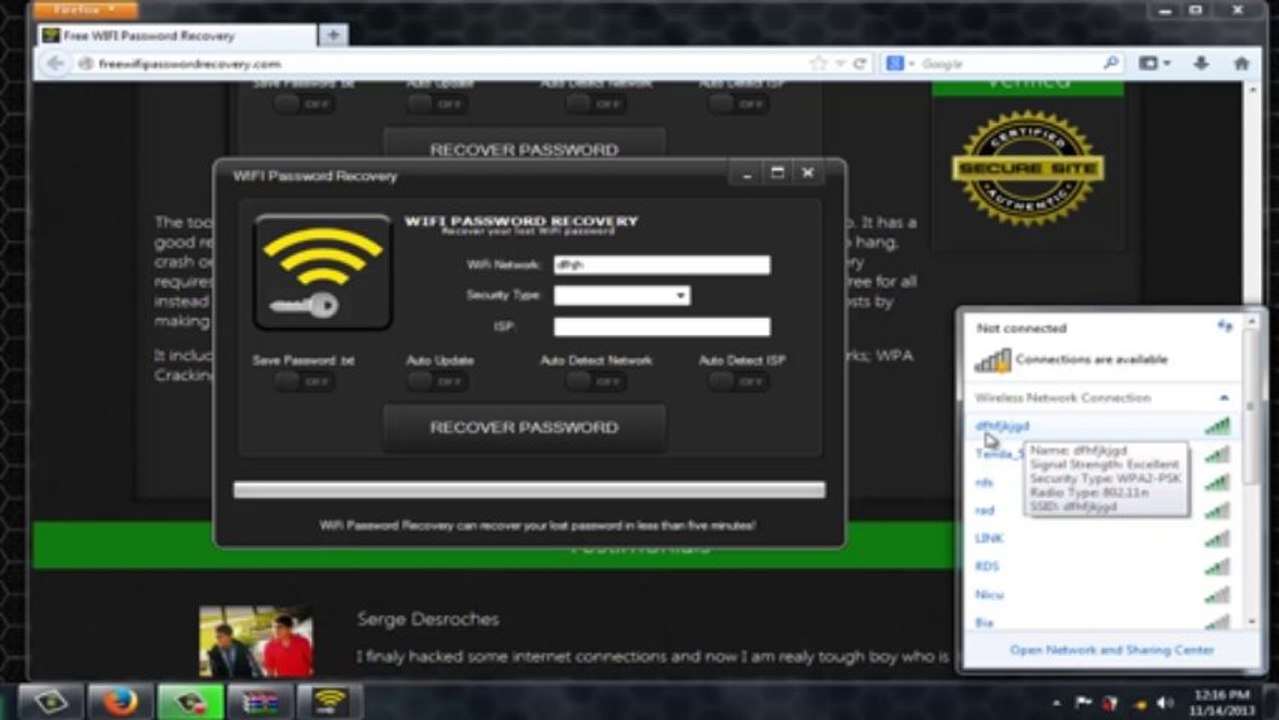Open the downloads arrow icon
The width and height of the screenshot is (1279, 720).
[x=1201, y=63]
